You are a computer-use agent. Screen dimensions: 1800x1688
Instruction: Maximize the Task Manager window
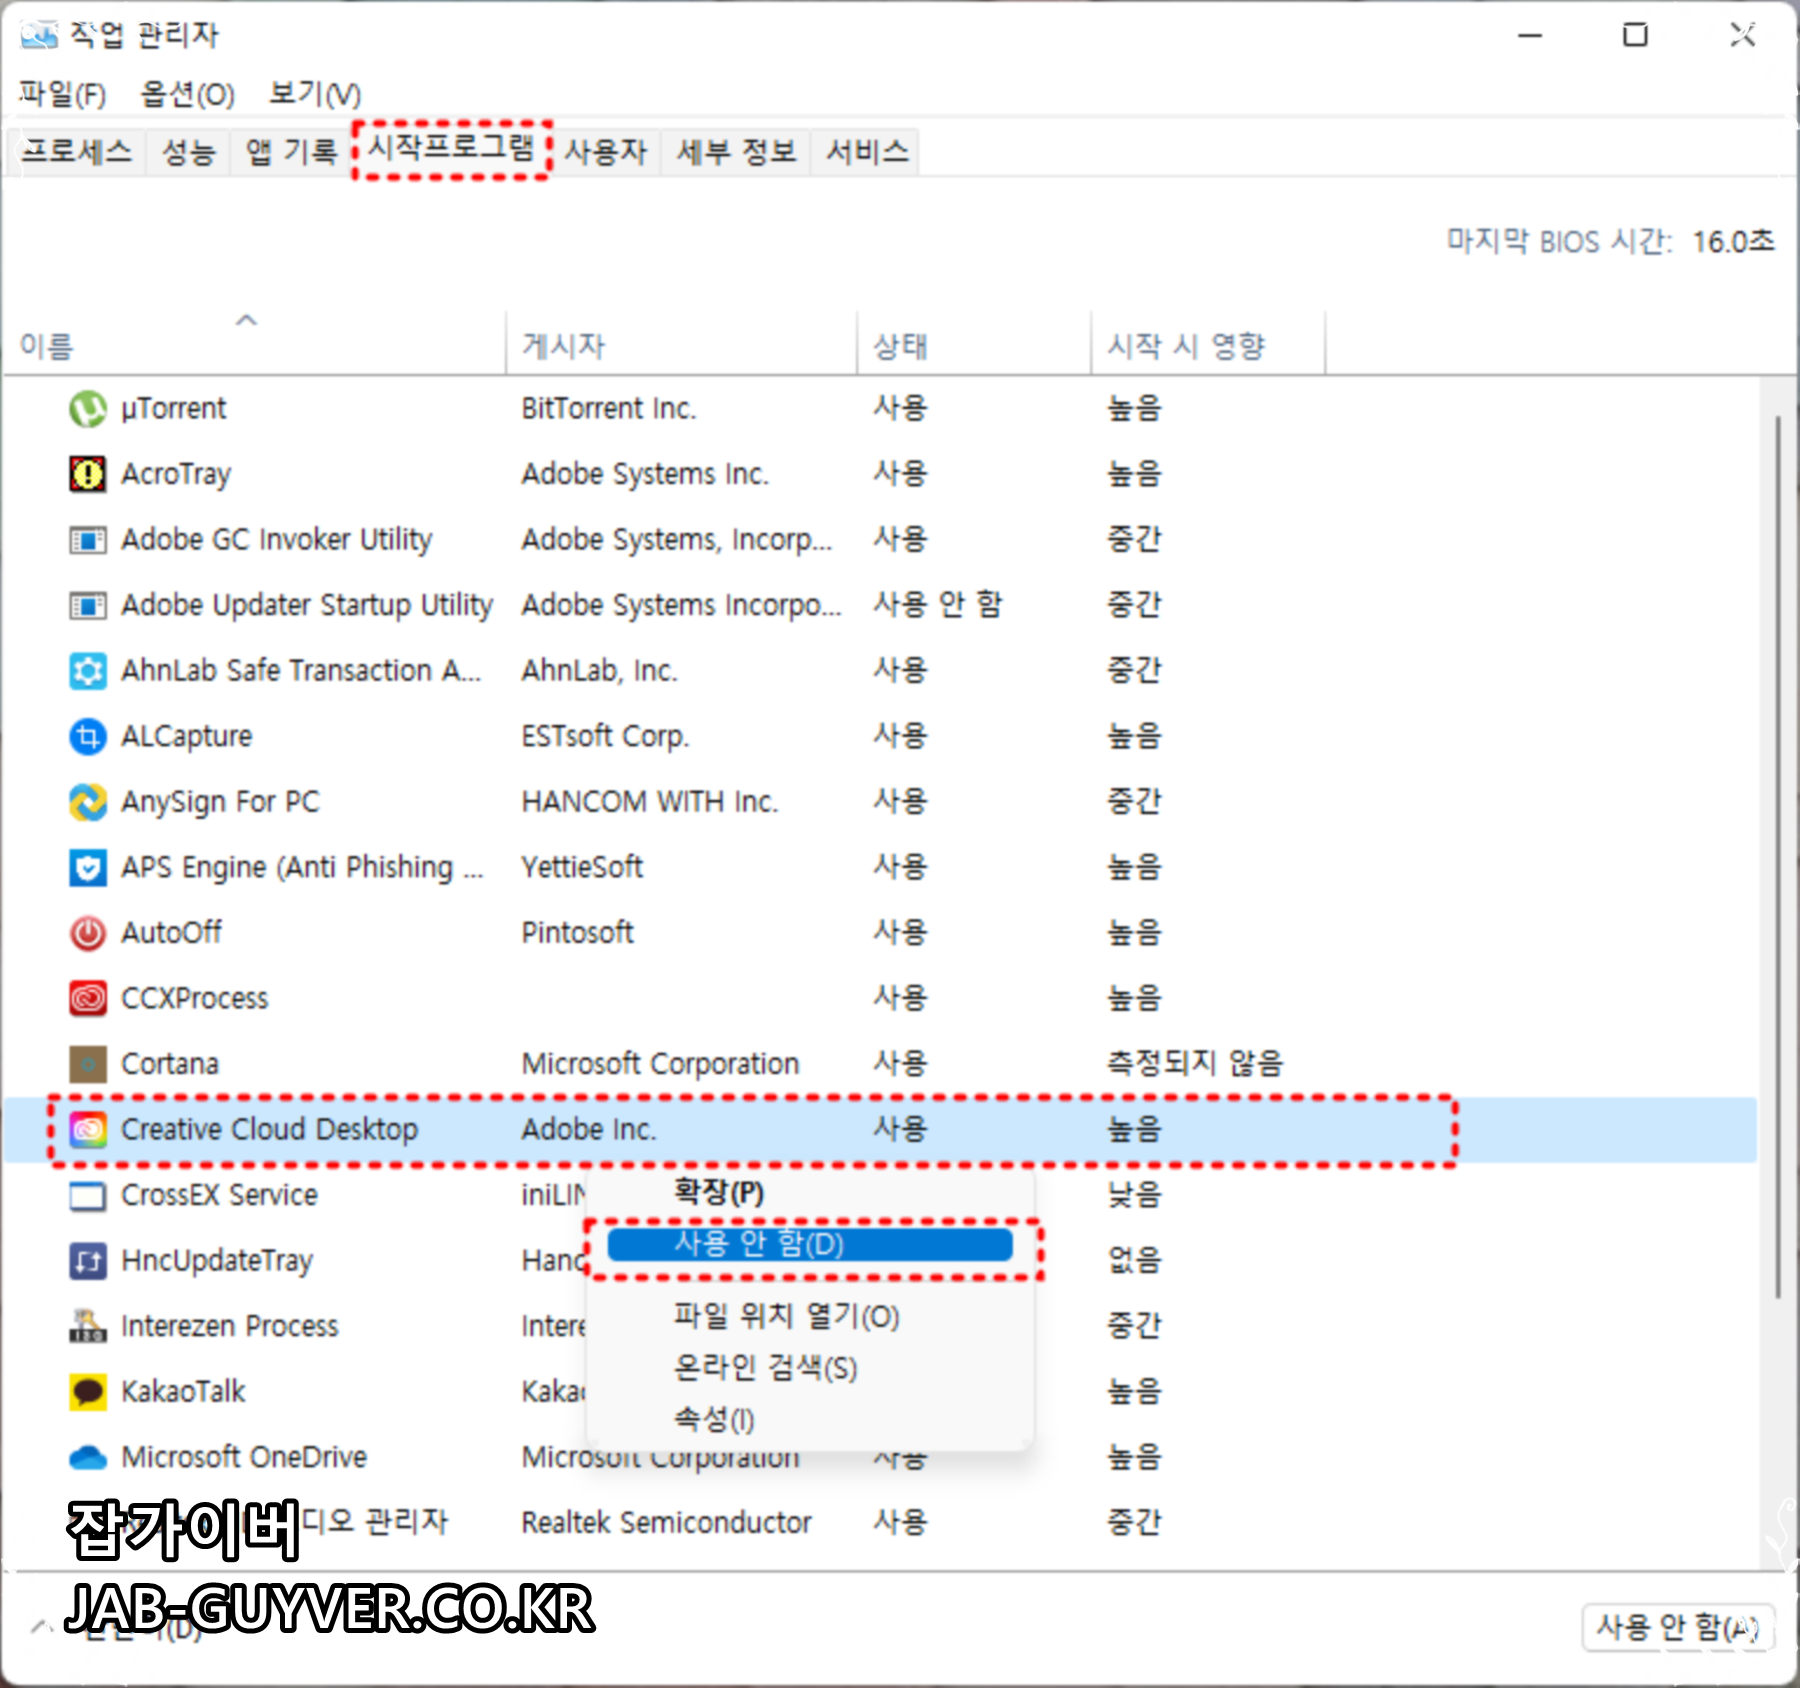(x=1635, y=35)
